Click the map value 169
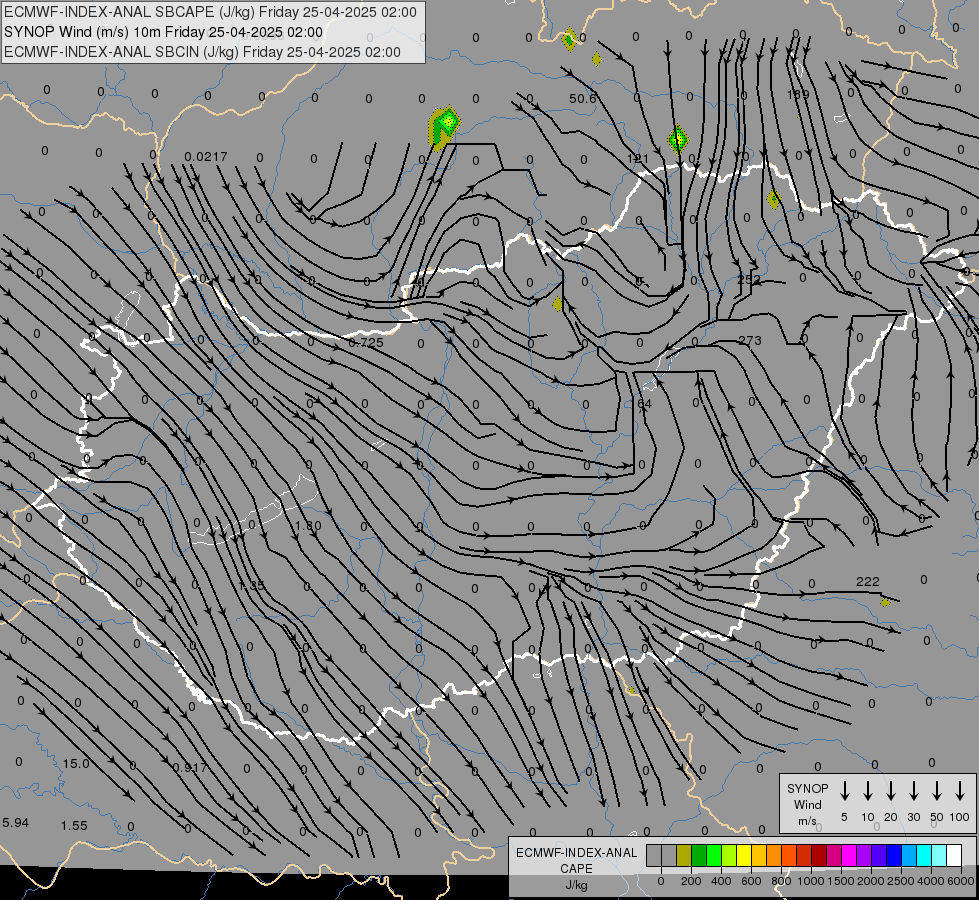The image size is (979, 900). click(x=798, y=94)
